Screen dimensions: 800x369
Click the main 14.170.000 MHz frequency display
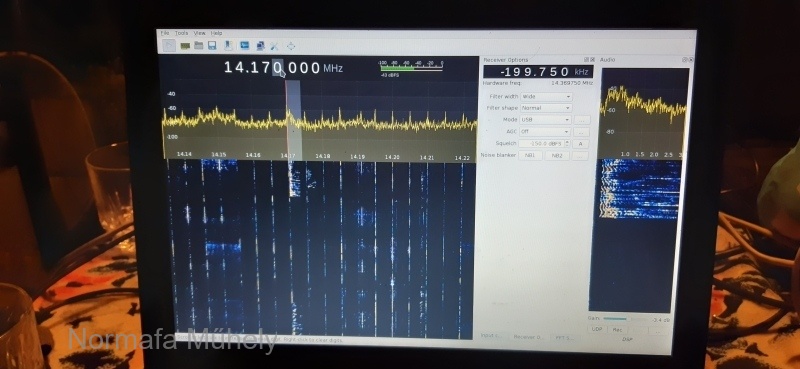click(283, 68)
